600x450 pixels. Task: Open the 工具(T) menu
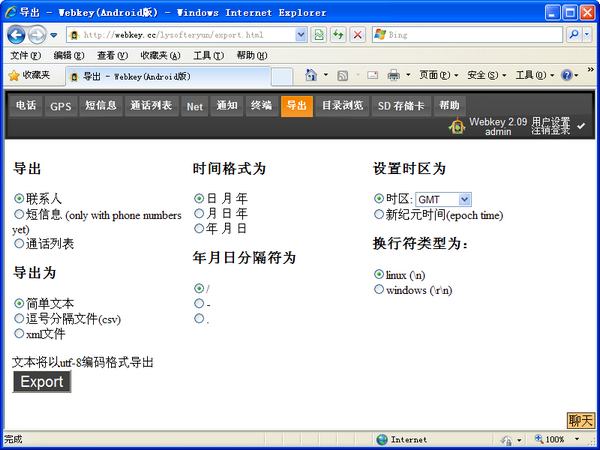208,55
